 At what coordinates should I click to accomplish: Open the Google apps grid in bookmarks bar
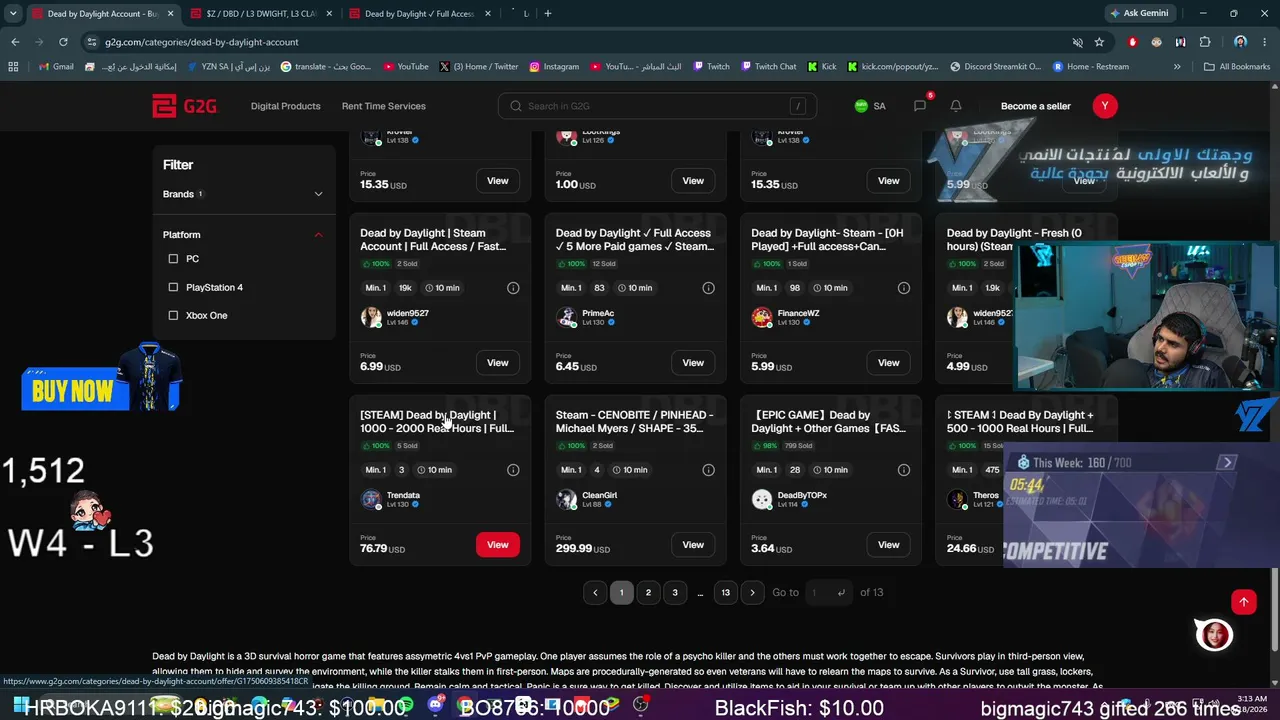13,67
